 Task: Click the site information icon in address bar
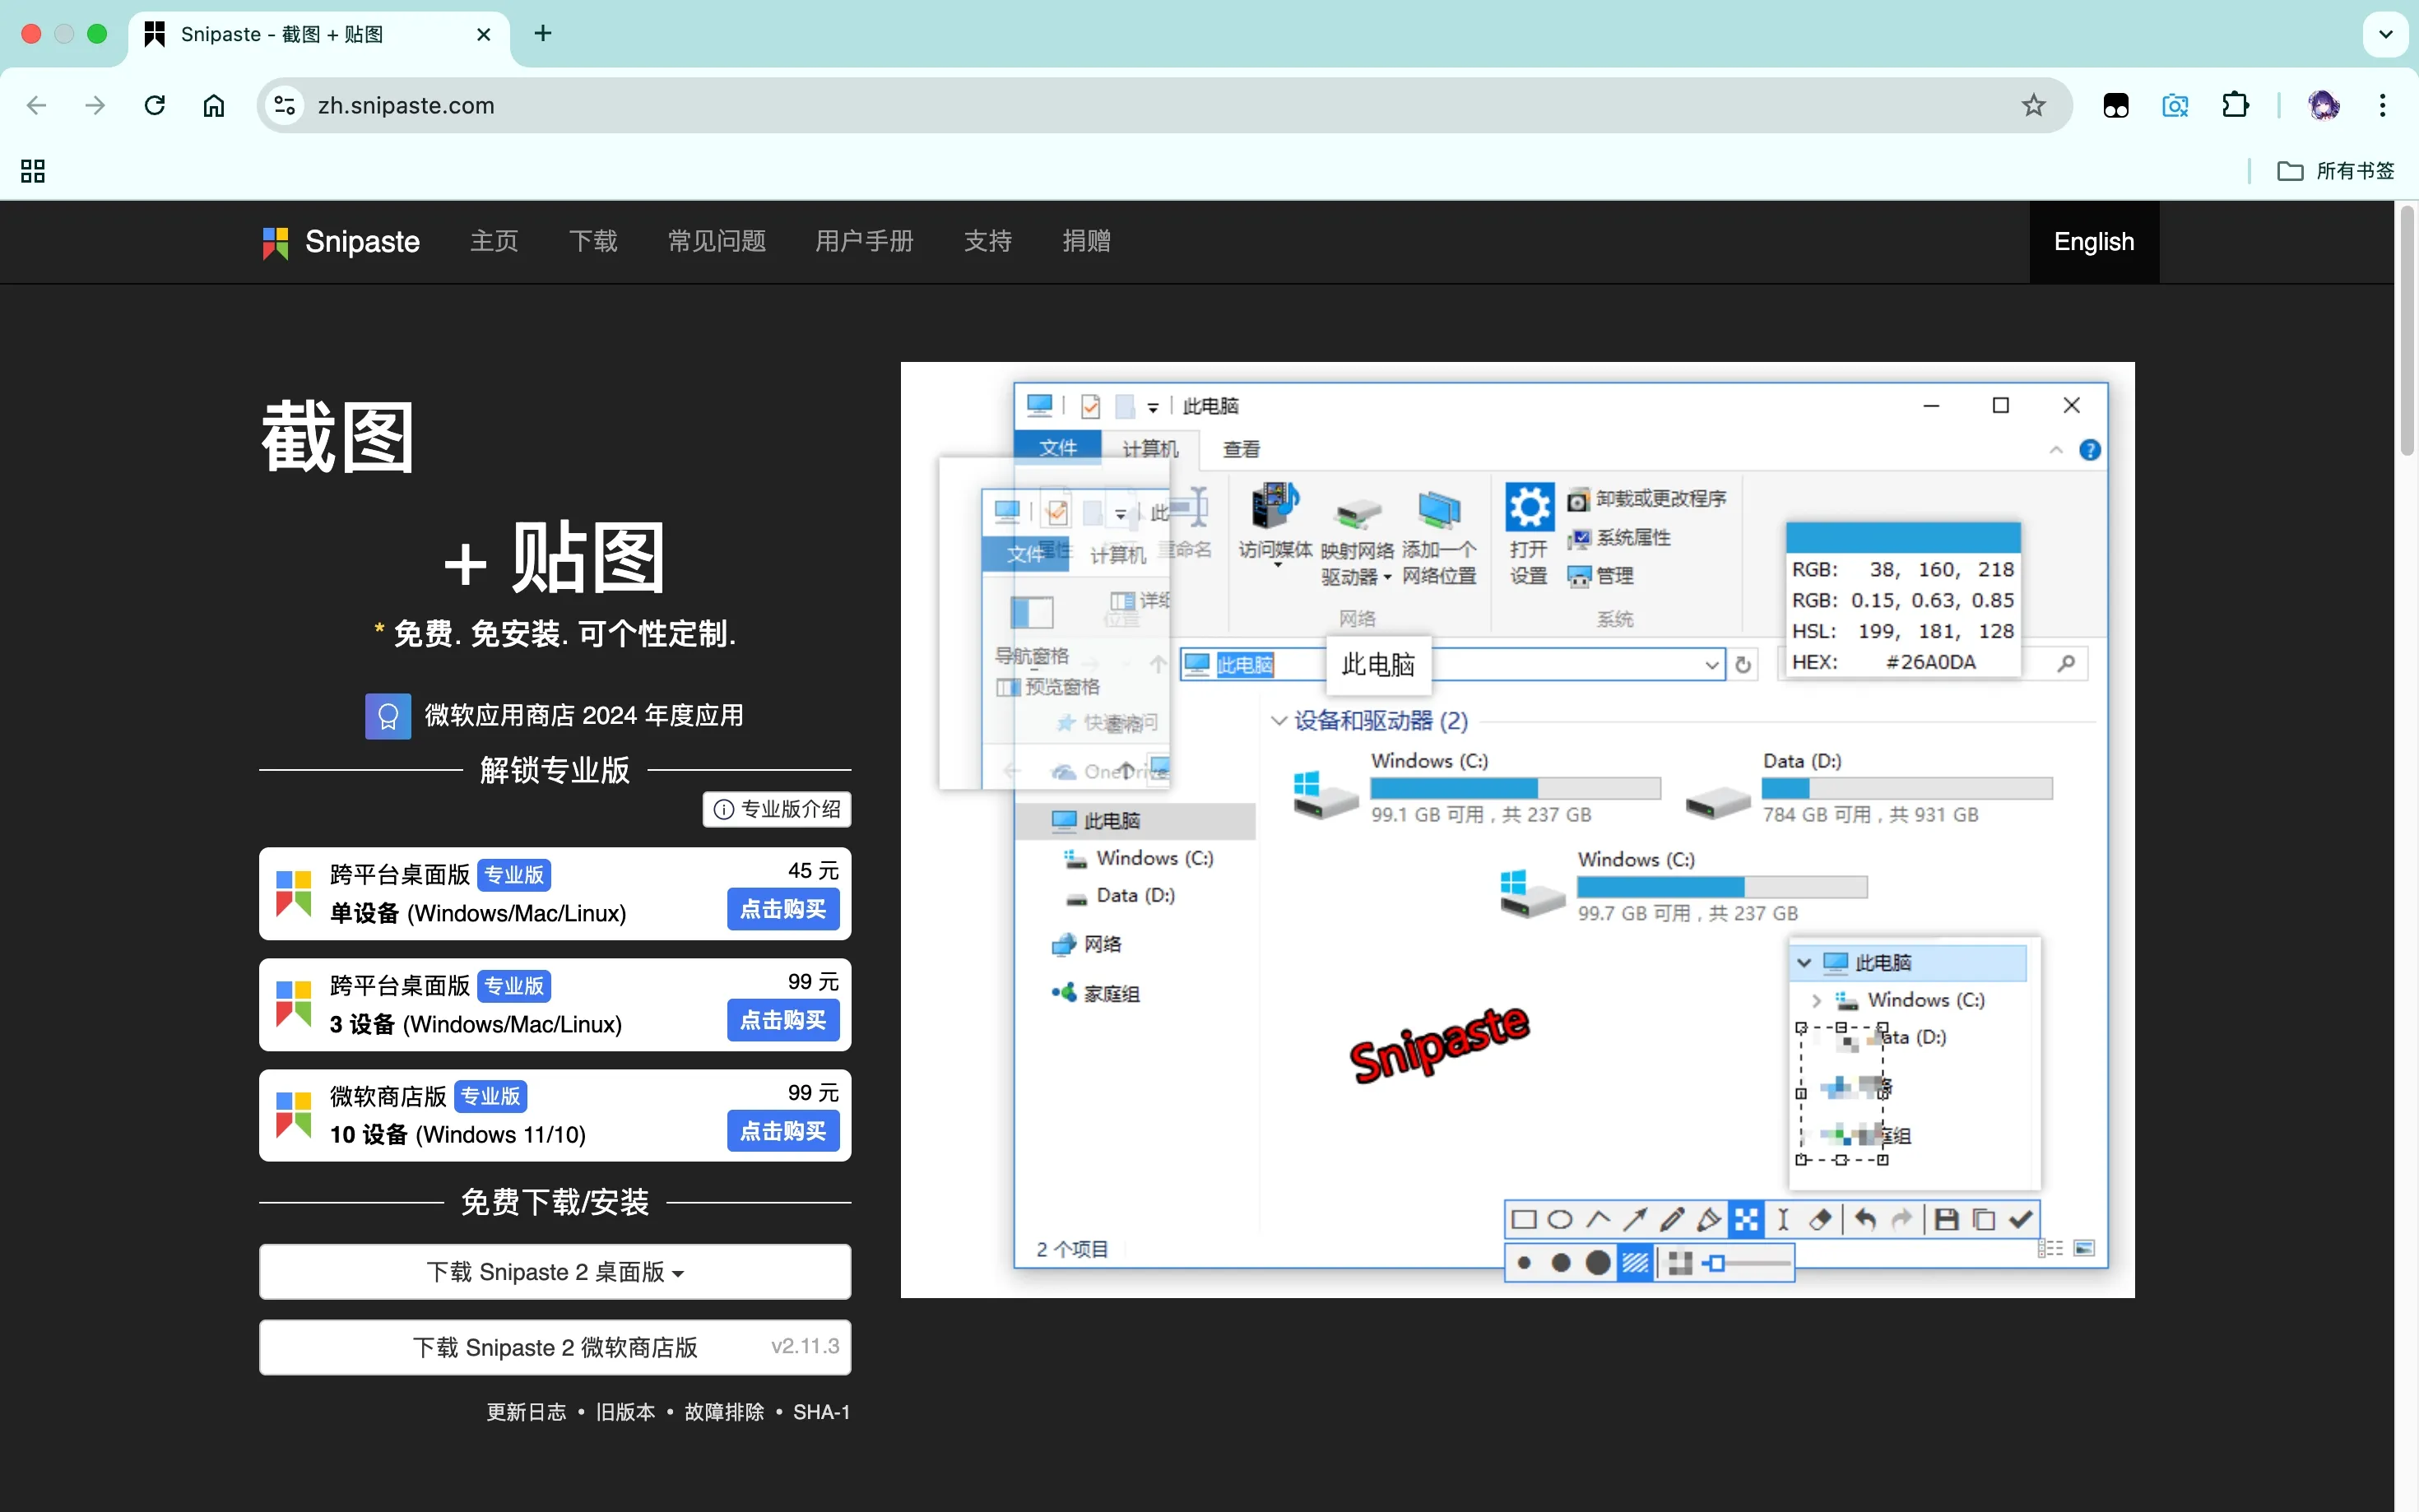point(285,105)
